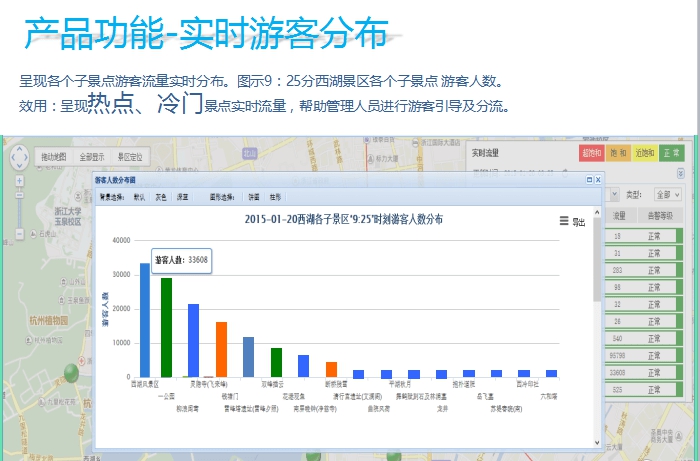Screen dimensions: 700x461
Task: Maximize the 游客人数分布图 chart window
Action: pos(588,180)
